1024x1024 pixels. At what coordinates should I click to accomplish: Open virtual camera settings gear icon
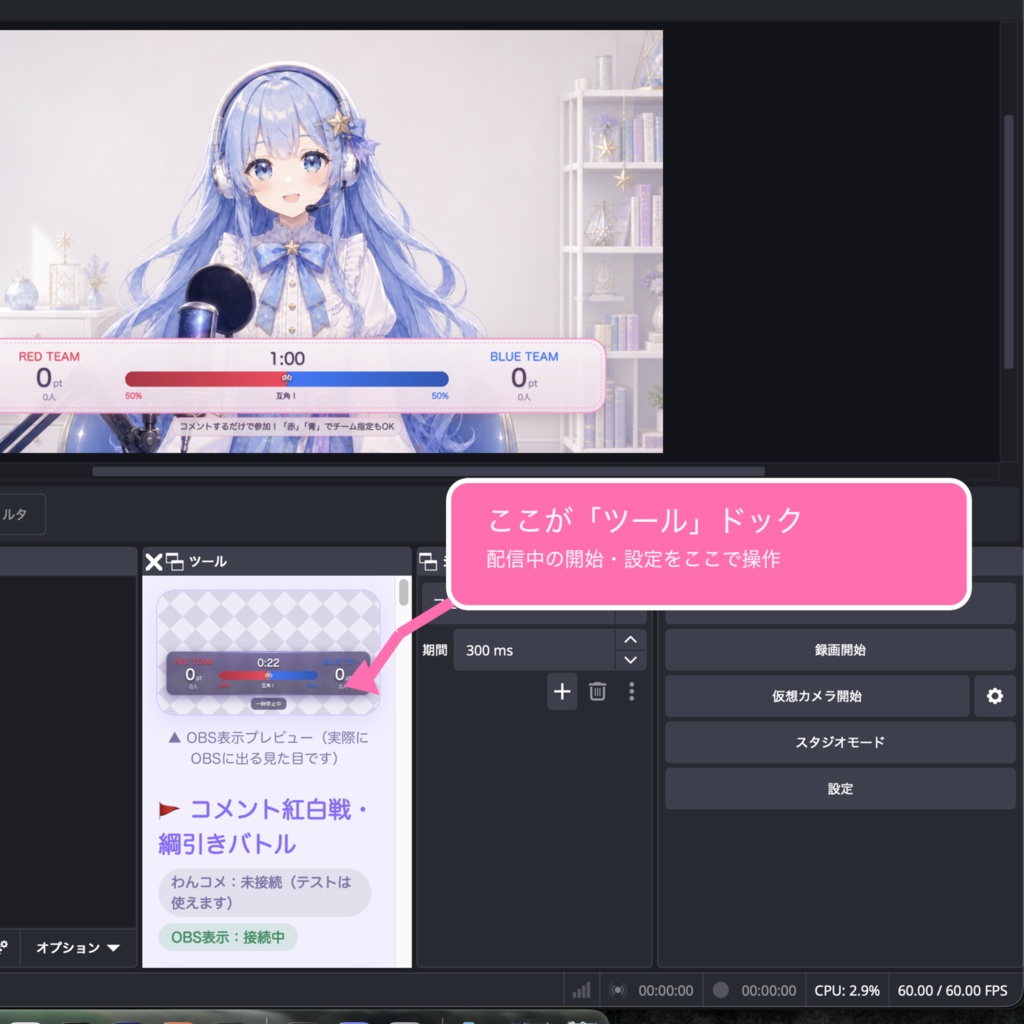coord(995,696)
